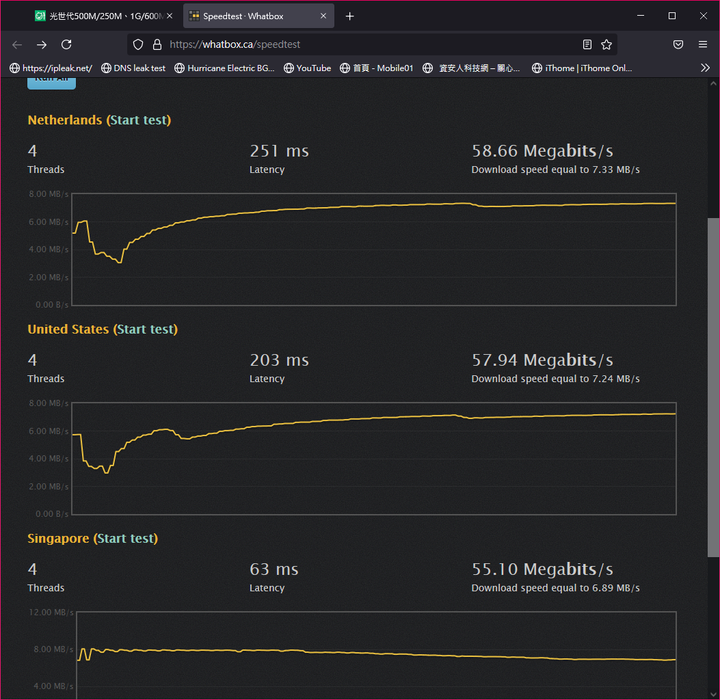This screenshot has height=700, width=720.
Task: Click the browser reload button
Action: [66, 45]
